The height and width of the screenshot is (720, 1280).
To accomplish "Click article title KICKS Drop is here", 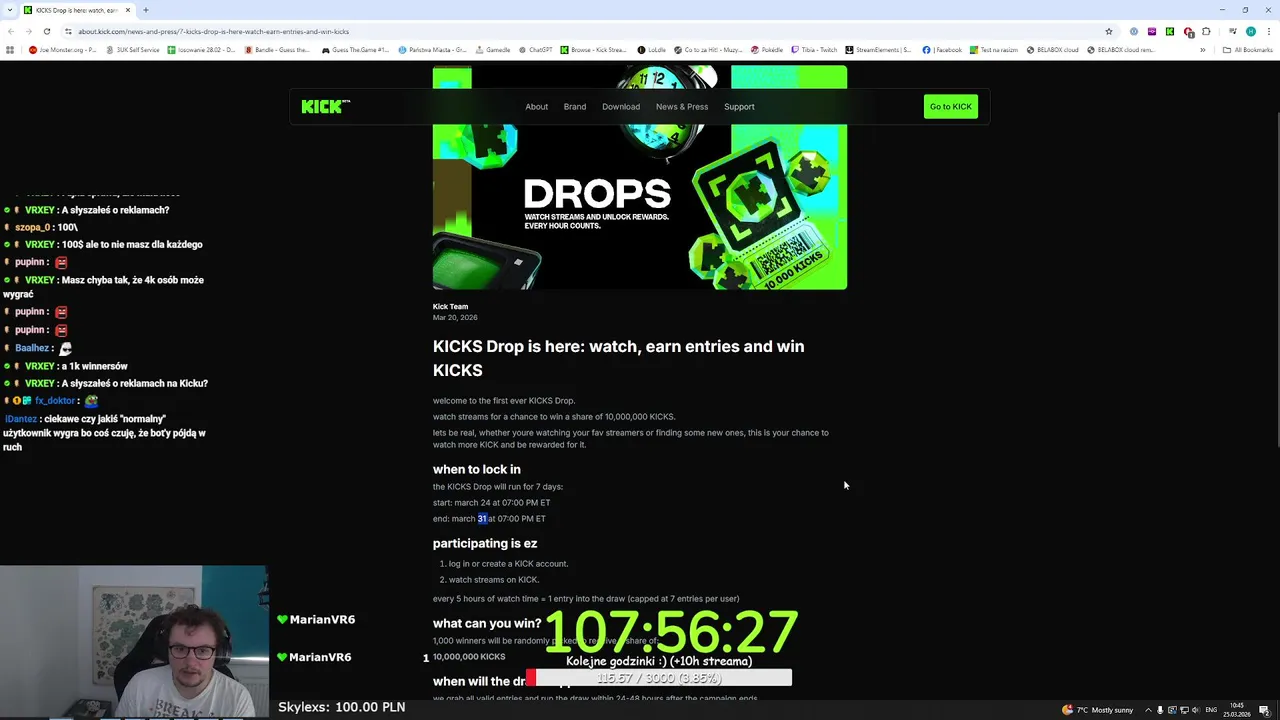I will pyautogui.click(x=618, y=358).
